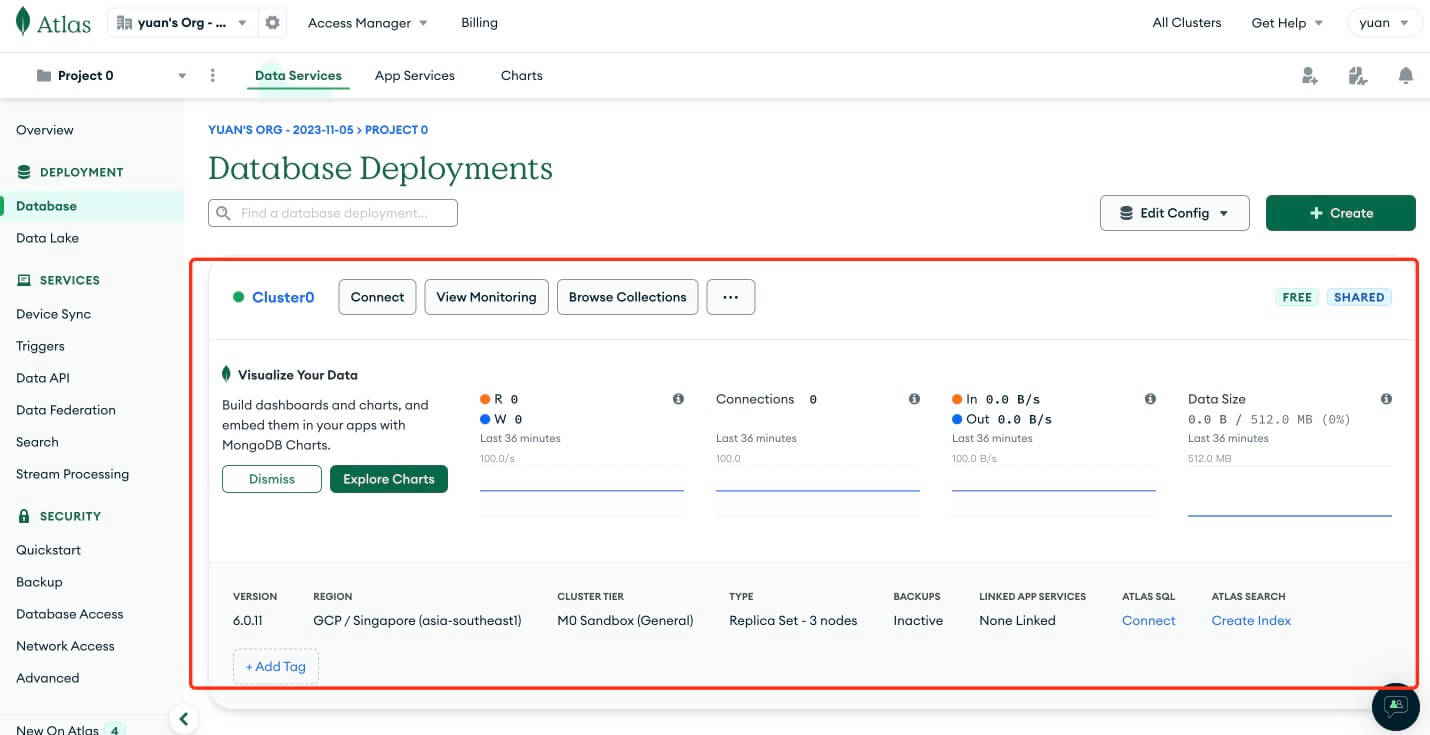
Task: Click info icon next to Data Size
Action: click(1386, 399)
